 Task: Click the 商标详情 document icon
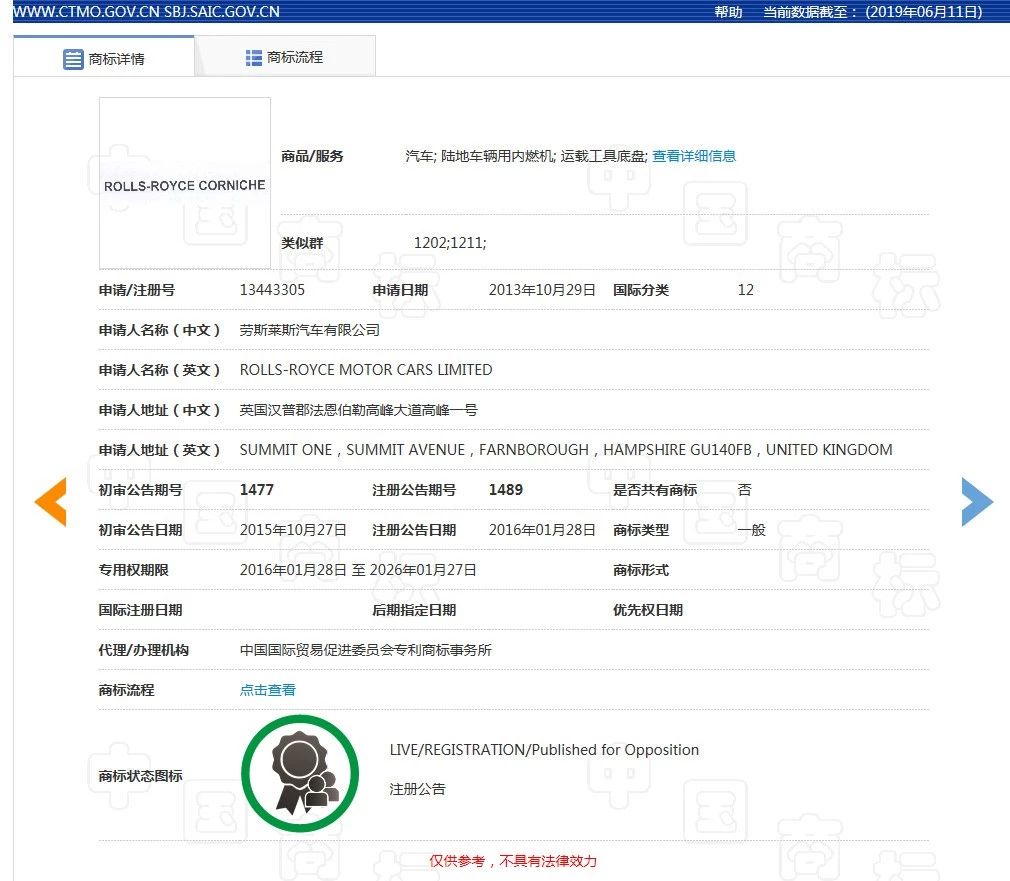[73, 59]
